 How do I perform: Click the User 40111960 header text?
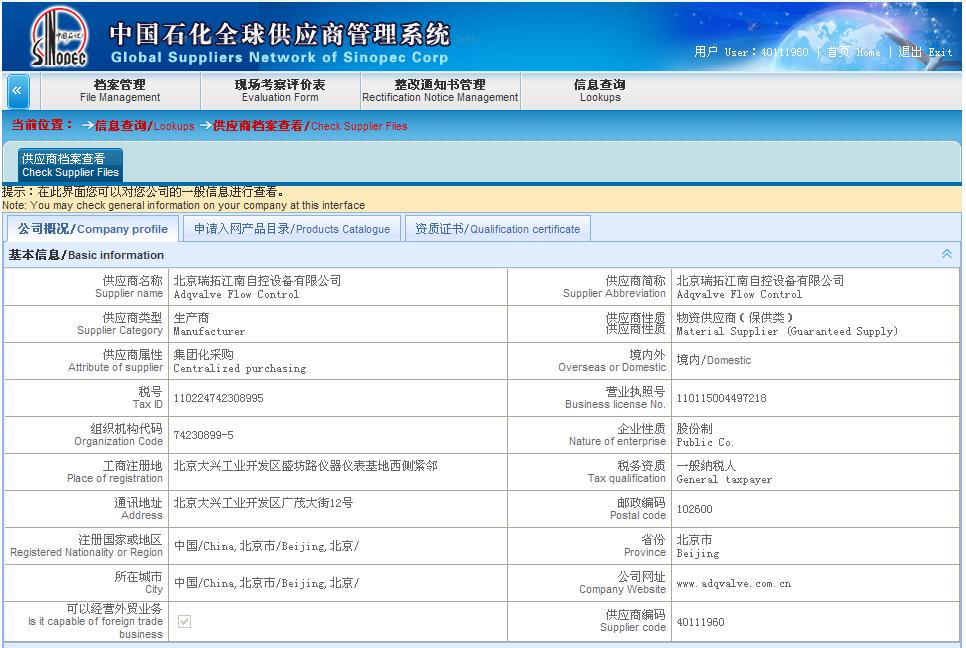751,52
